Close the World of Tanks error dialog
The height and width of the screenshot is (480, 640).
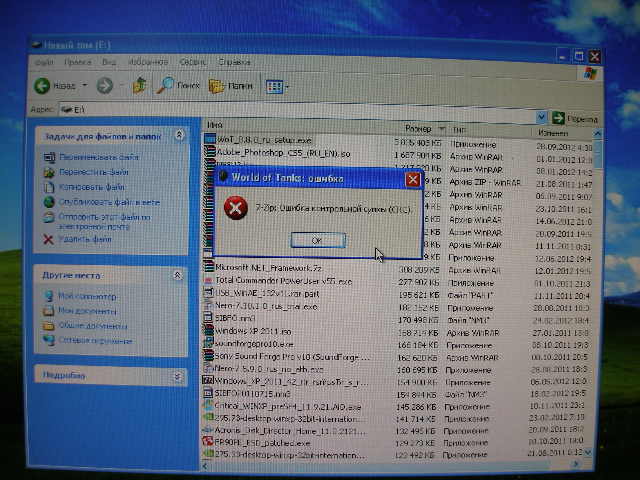coord(413,179)
